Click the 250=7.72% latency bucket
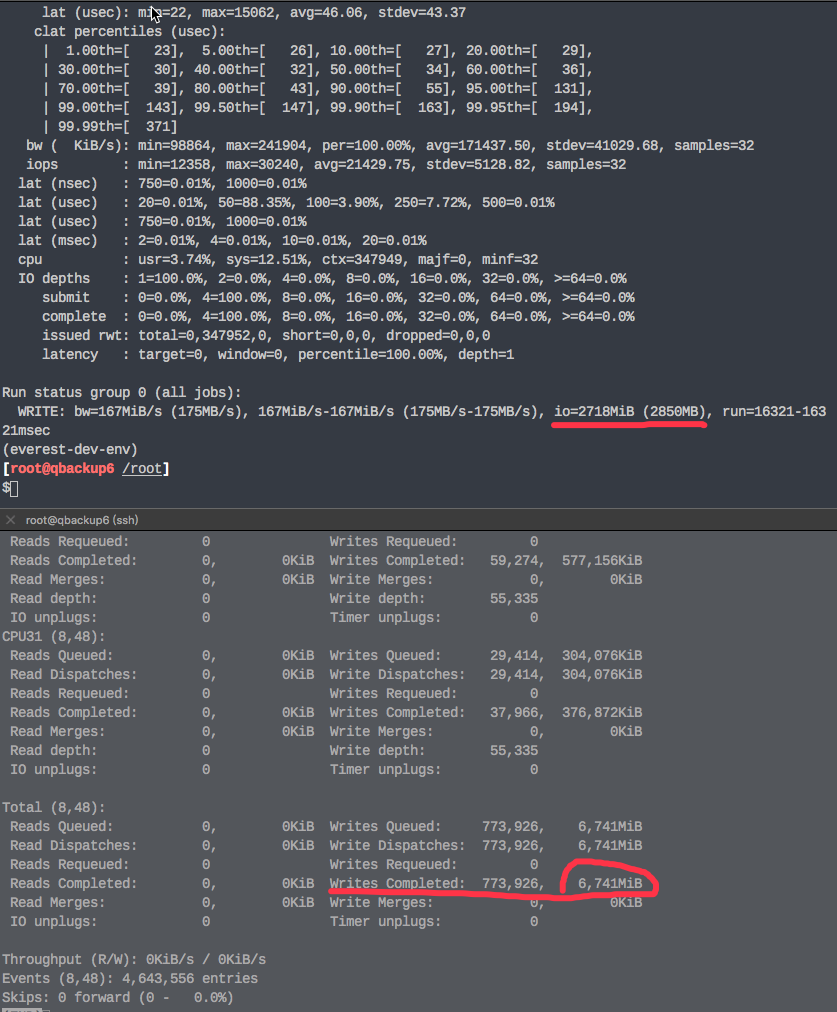The height and width of the screenshot is (1012, 837). [434, 203]
